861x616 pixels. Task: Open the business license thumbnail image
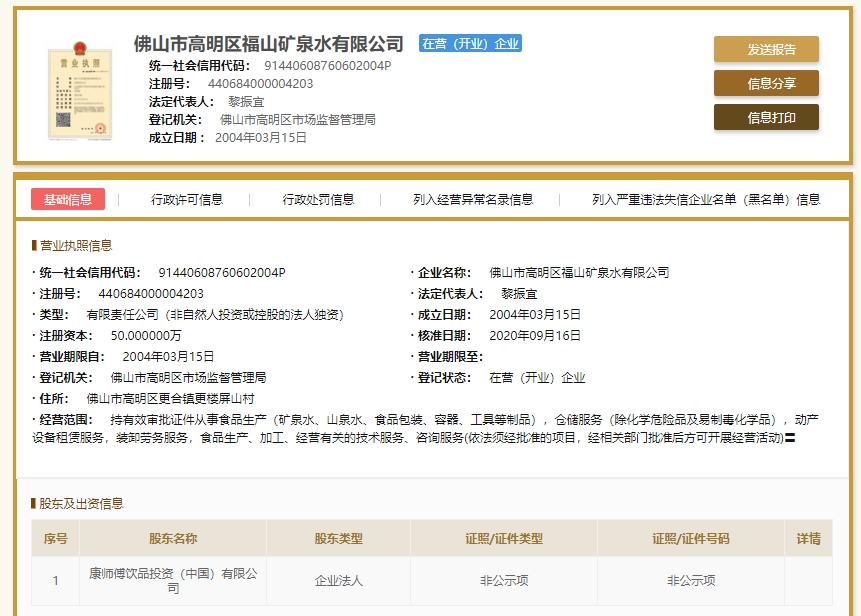coord(80,91)
